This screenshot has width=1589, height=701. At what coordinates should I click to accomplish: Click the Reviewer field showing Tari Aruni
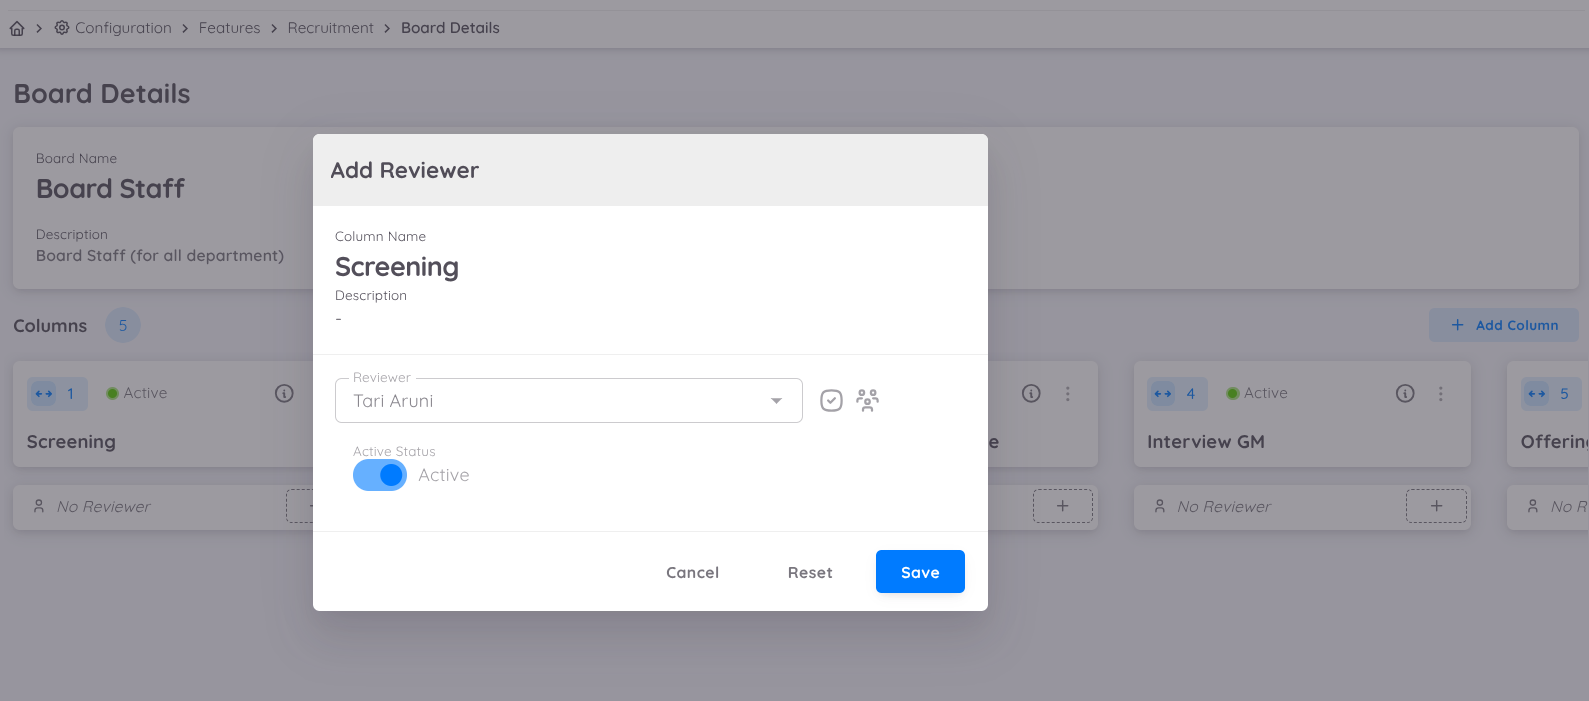coord(555,401)
